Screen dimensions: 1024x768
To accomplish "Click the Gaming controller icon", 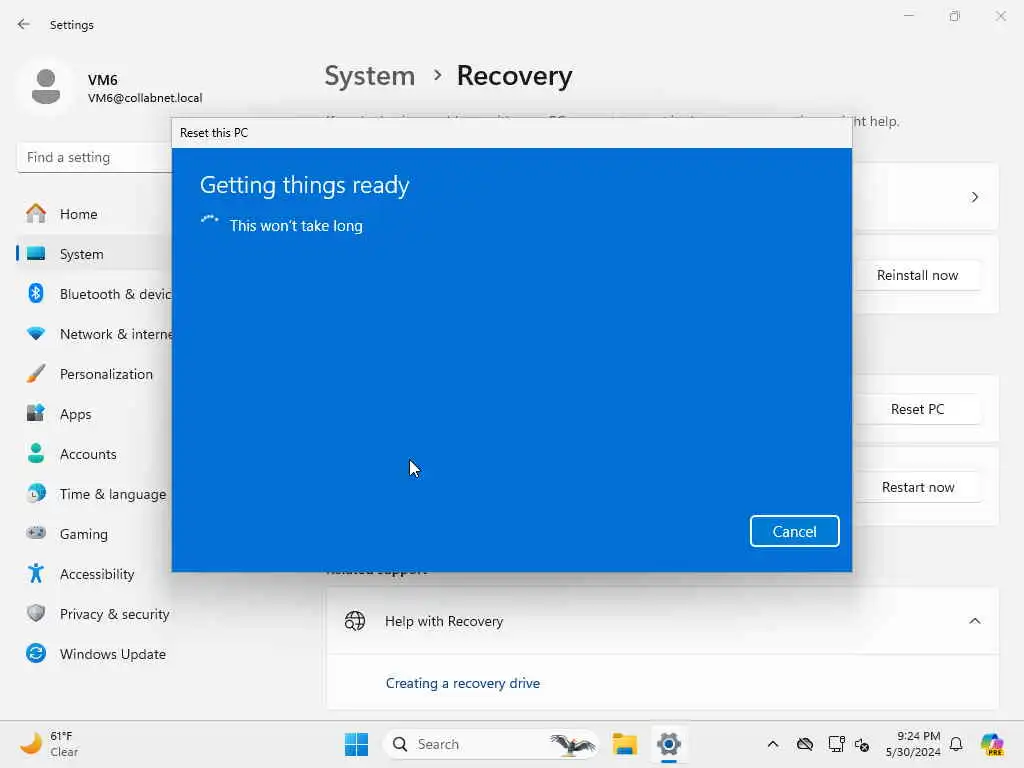I will [36, 533].
